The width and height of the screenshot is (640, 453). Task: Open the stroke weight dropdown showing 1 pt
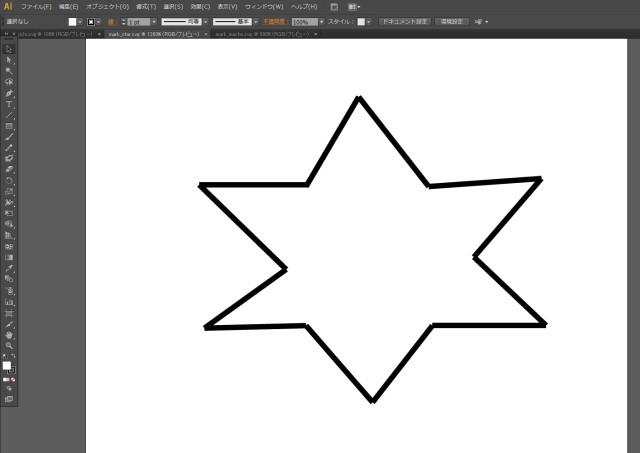pos(154,21)
